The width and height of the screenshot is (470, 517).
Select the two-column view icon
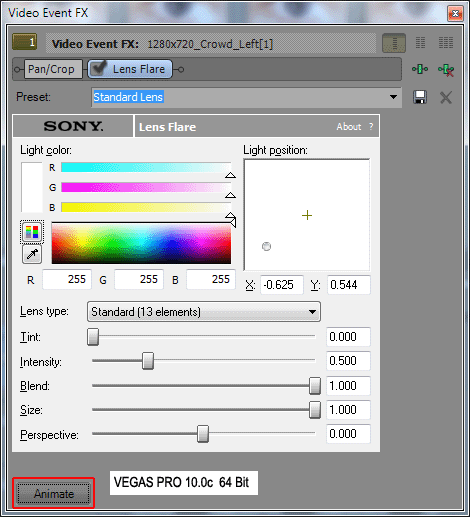click(x=420, y=43)
